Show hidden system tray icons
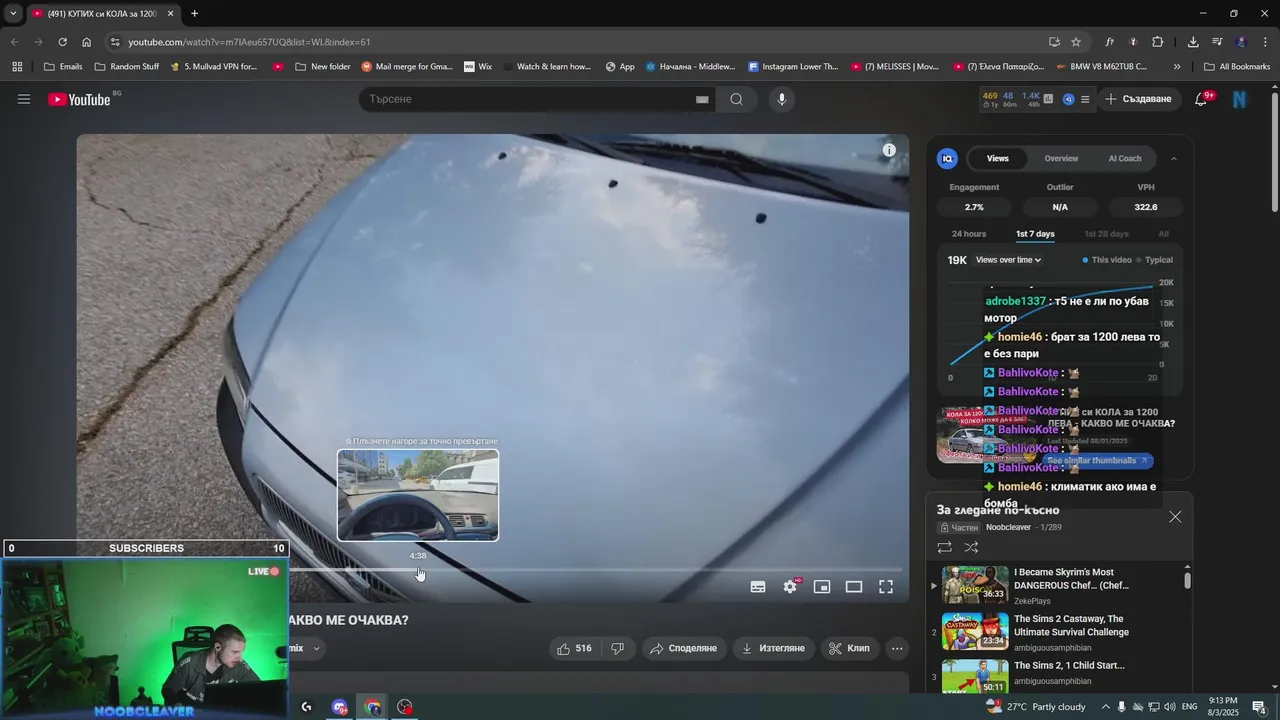 pyautogui.click(x=1105, y=707)
